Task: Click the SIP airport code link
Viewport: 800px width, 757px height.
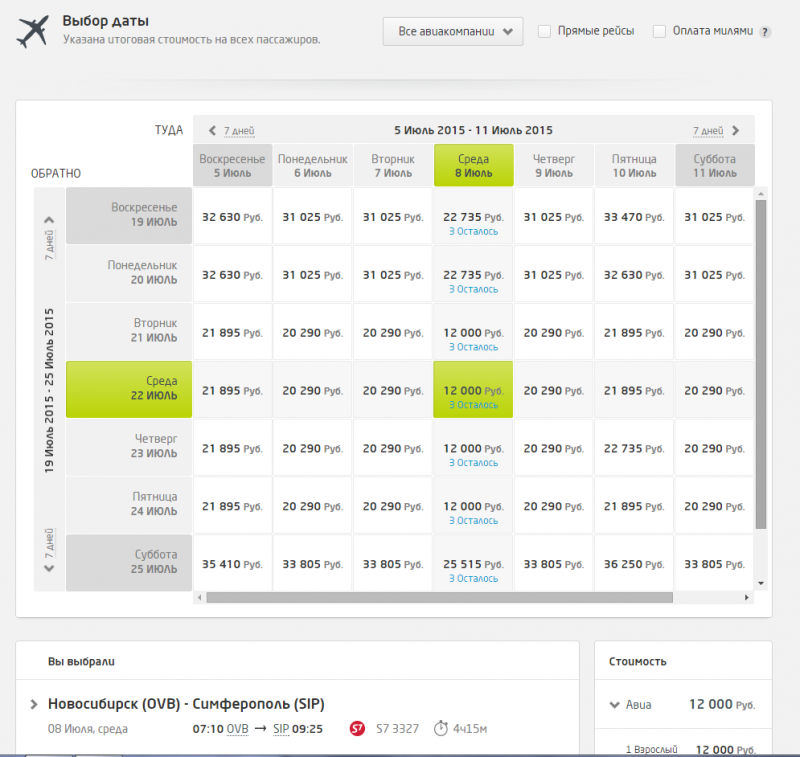Action: coord(281,729)
